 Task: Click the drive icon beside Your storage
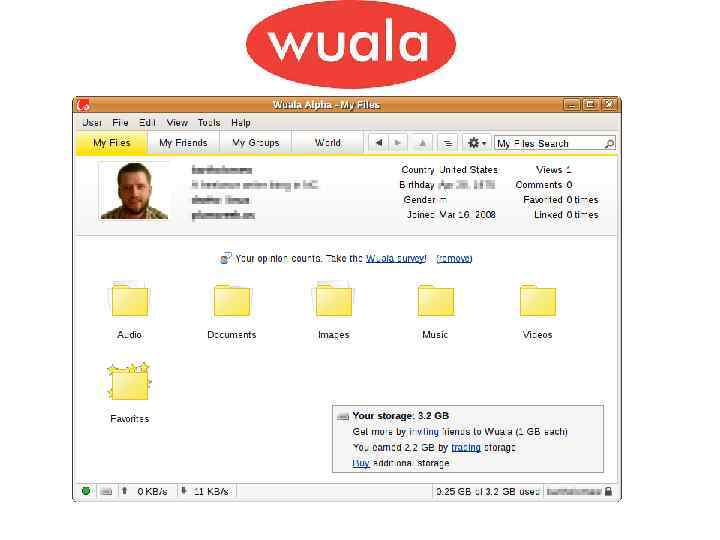pyautogui.click(x=343, y=416)
